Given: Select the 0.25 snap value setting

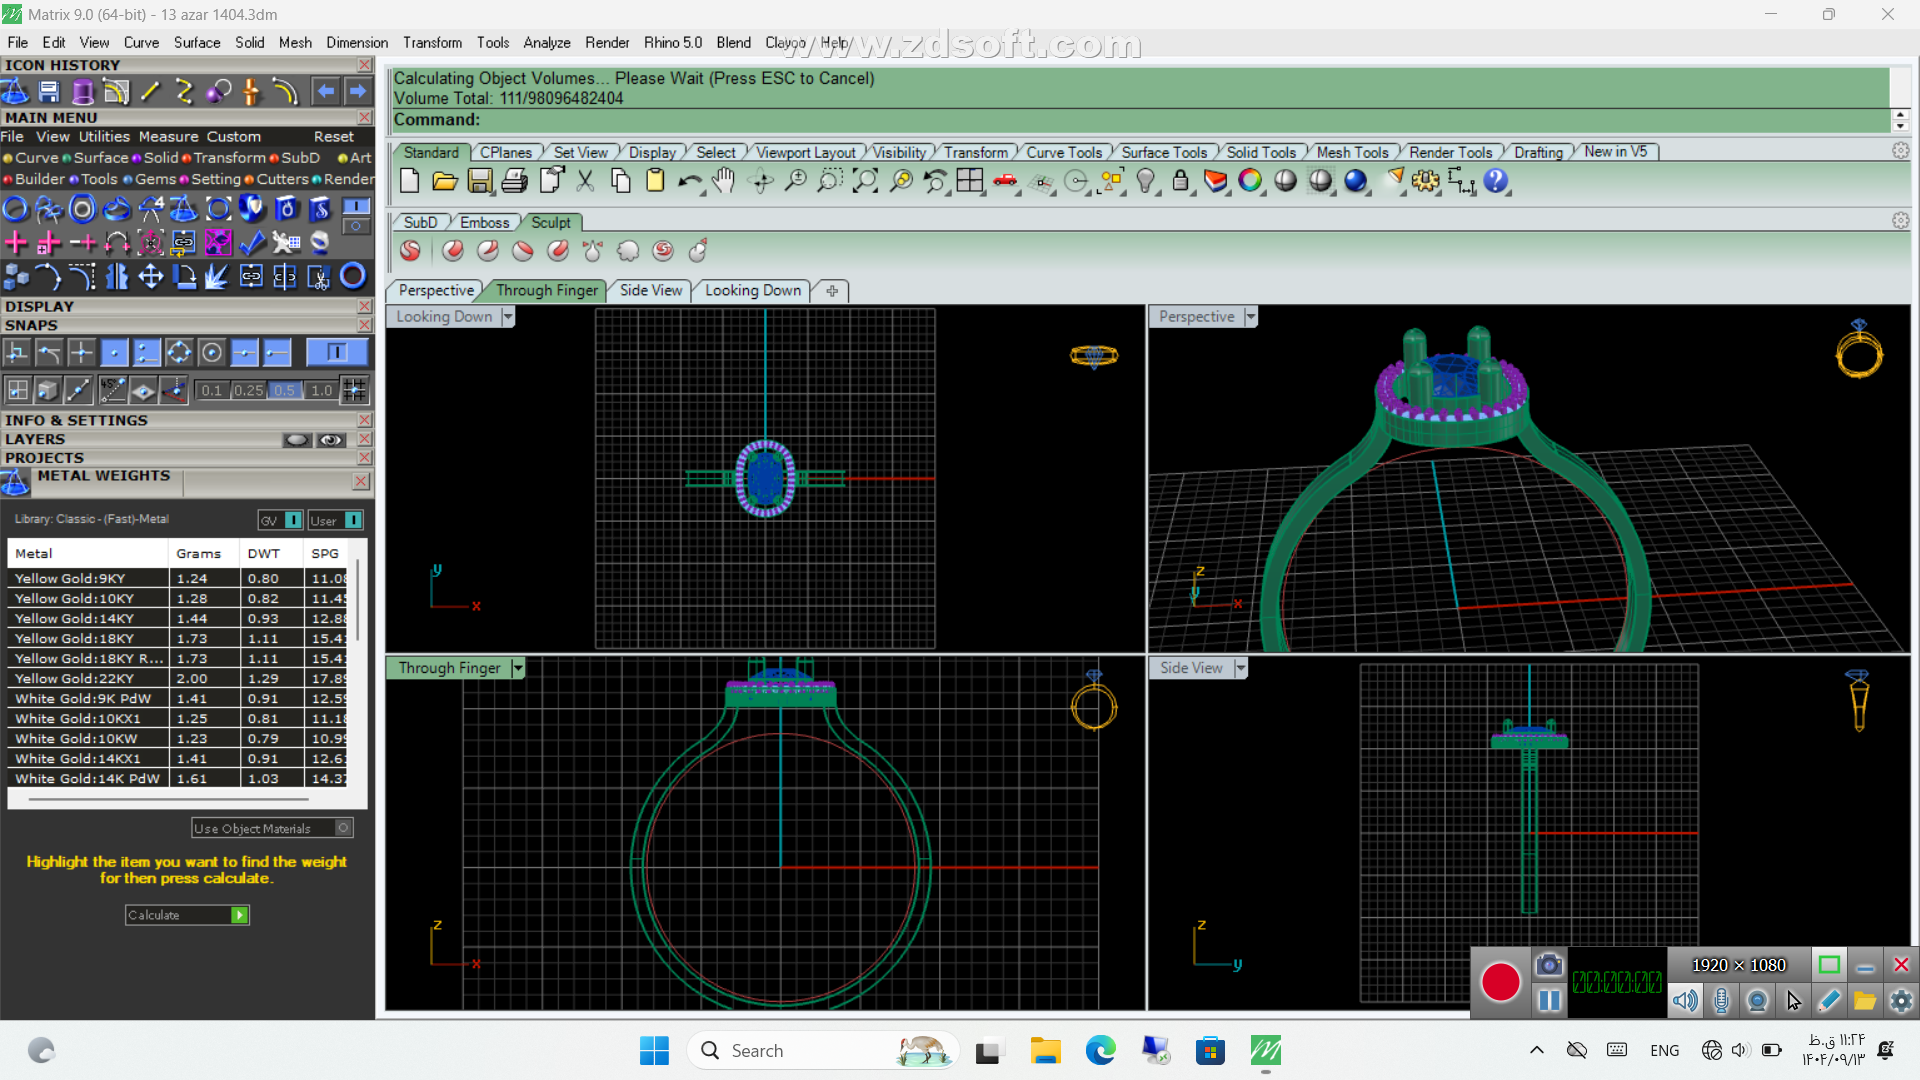Looking at the screenshot, I should pyautogui.click(x=248, y=391).
